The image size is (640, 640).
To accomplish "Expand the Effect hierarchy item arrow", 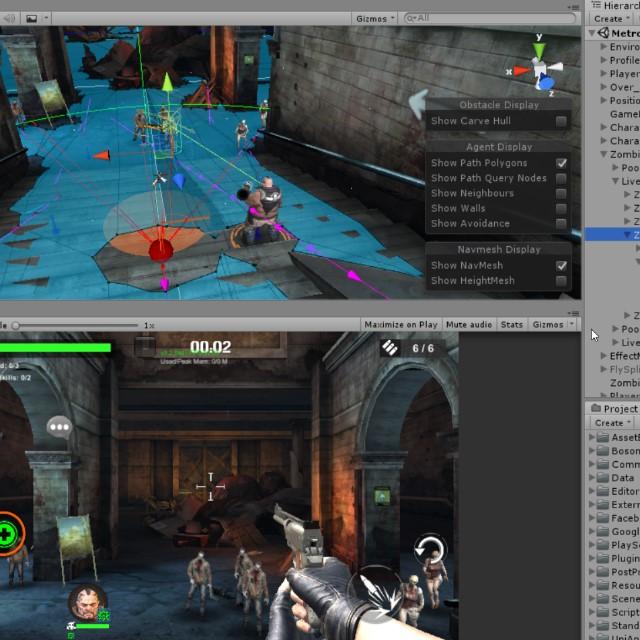I will pos(604,356).
